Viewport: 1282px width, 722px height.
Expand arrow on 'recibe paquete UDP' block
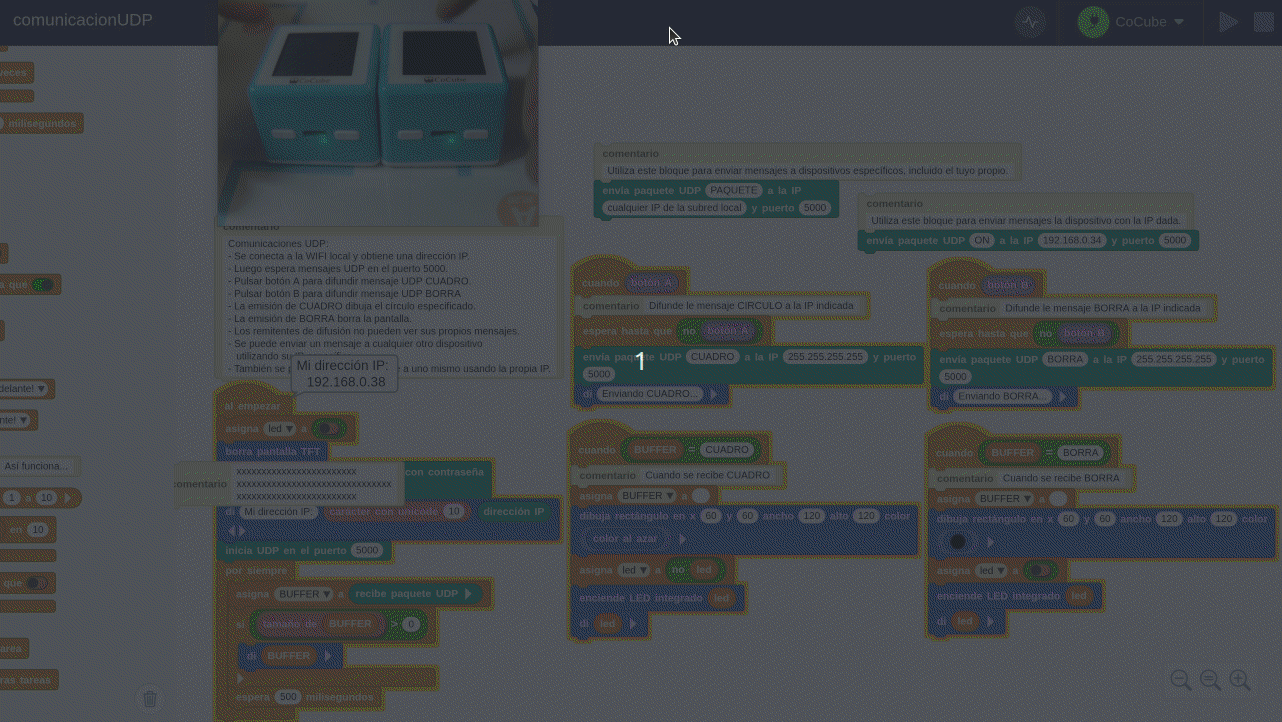(x=467, y=594)
